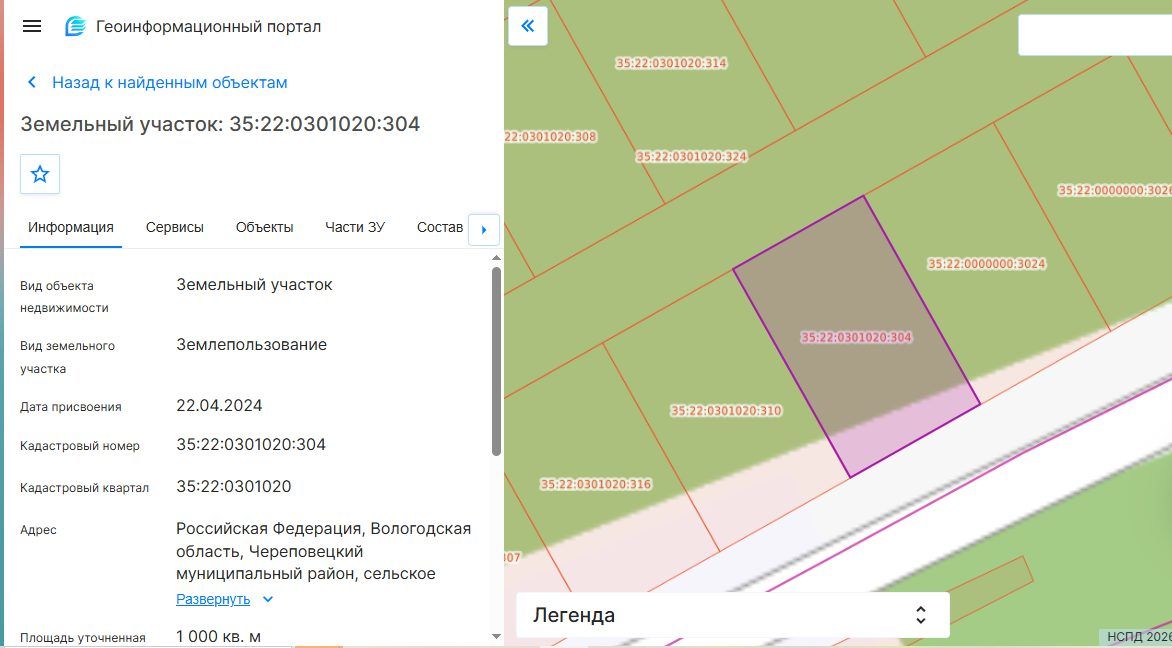Screen dimensions: 1172x648
Task: Open the Части ЗУ tab
Action: [355, 227]
